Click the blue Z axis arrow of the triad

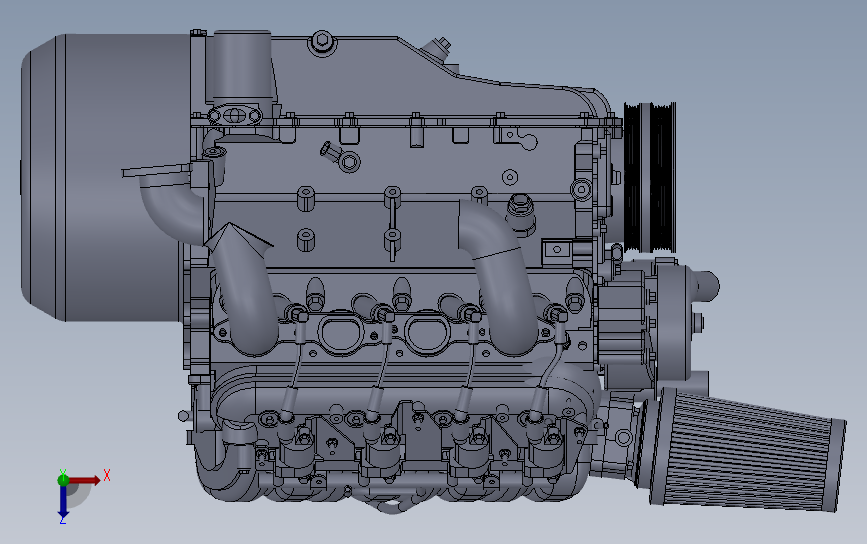63,502
